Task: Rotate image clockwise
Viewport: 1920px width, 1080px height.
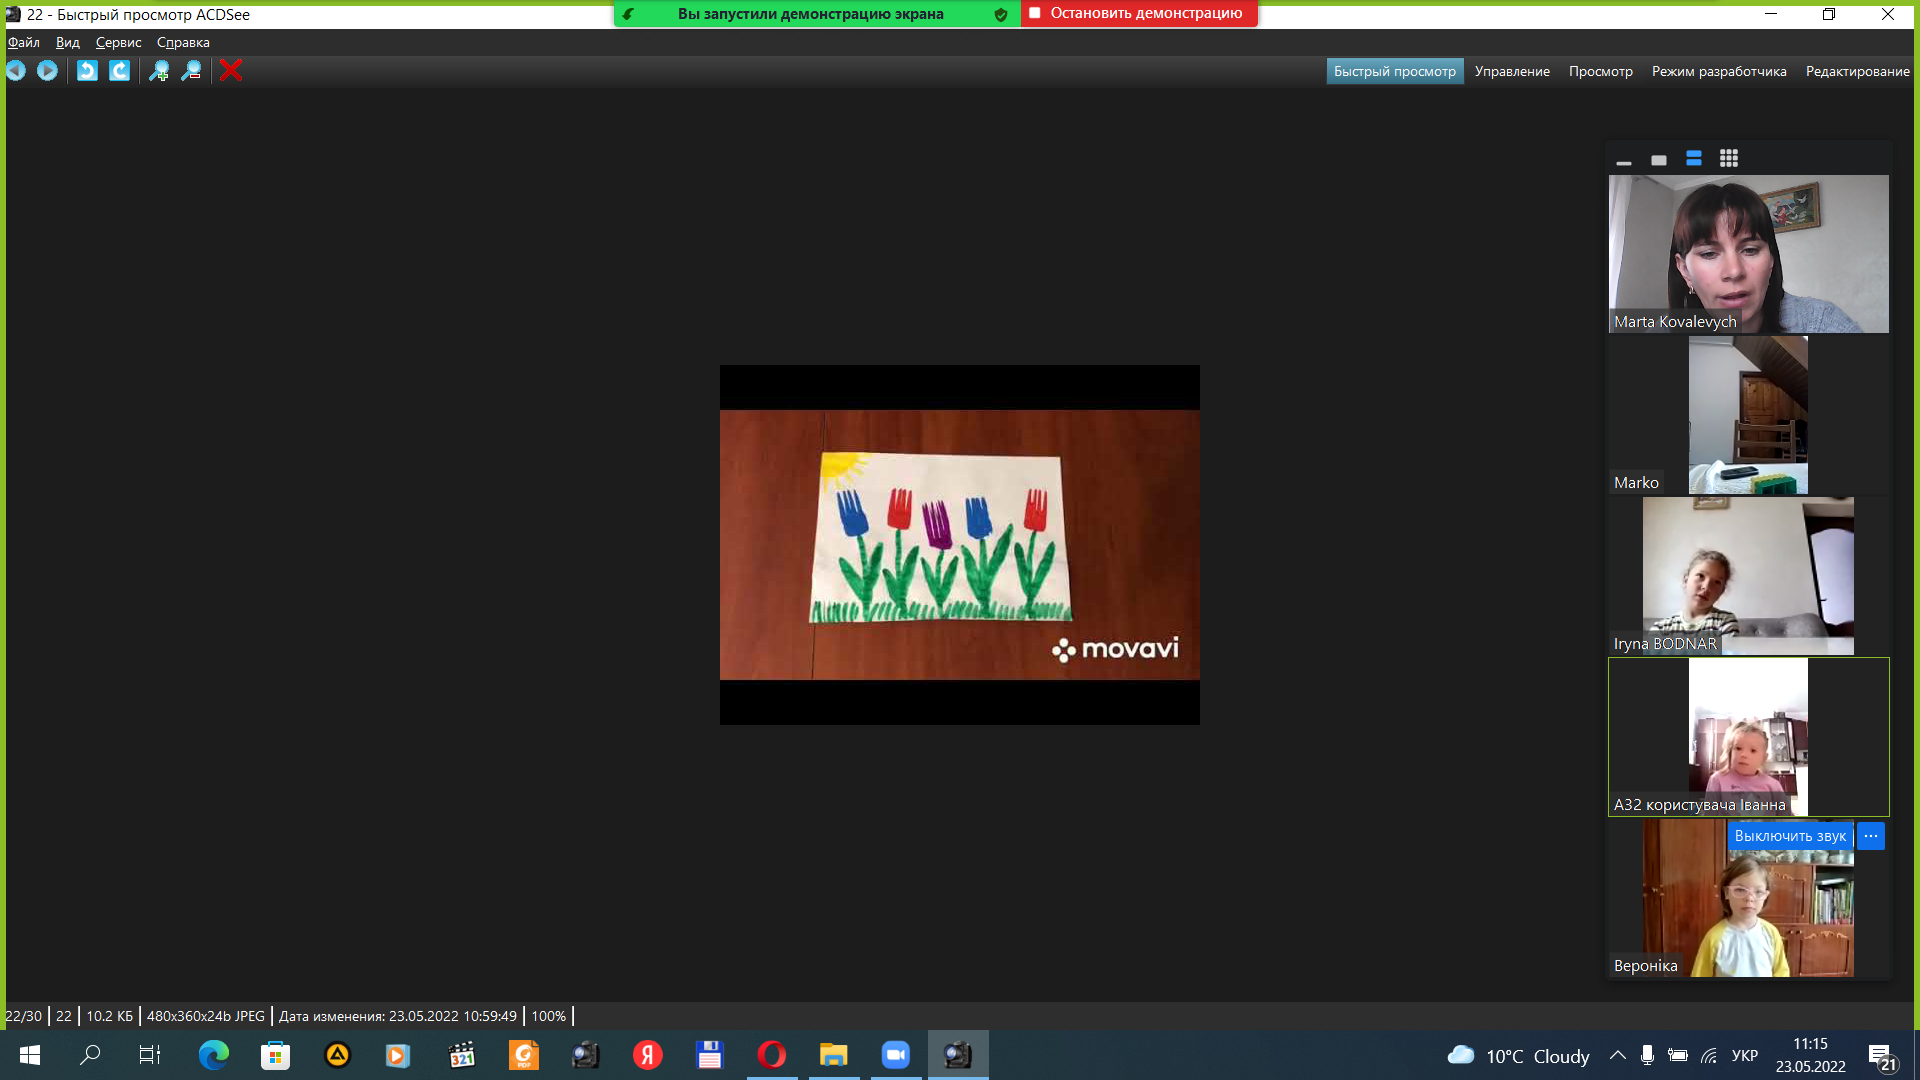Action: [119, 70]
